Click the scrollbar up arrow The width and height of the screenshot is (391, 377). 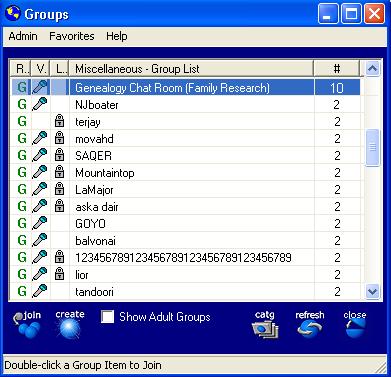[372, 69]
